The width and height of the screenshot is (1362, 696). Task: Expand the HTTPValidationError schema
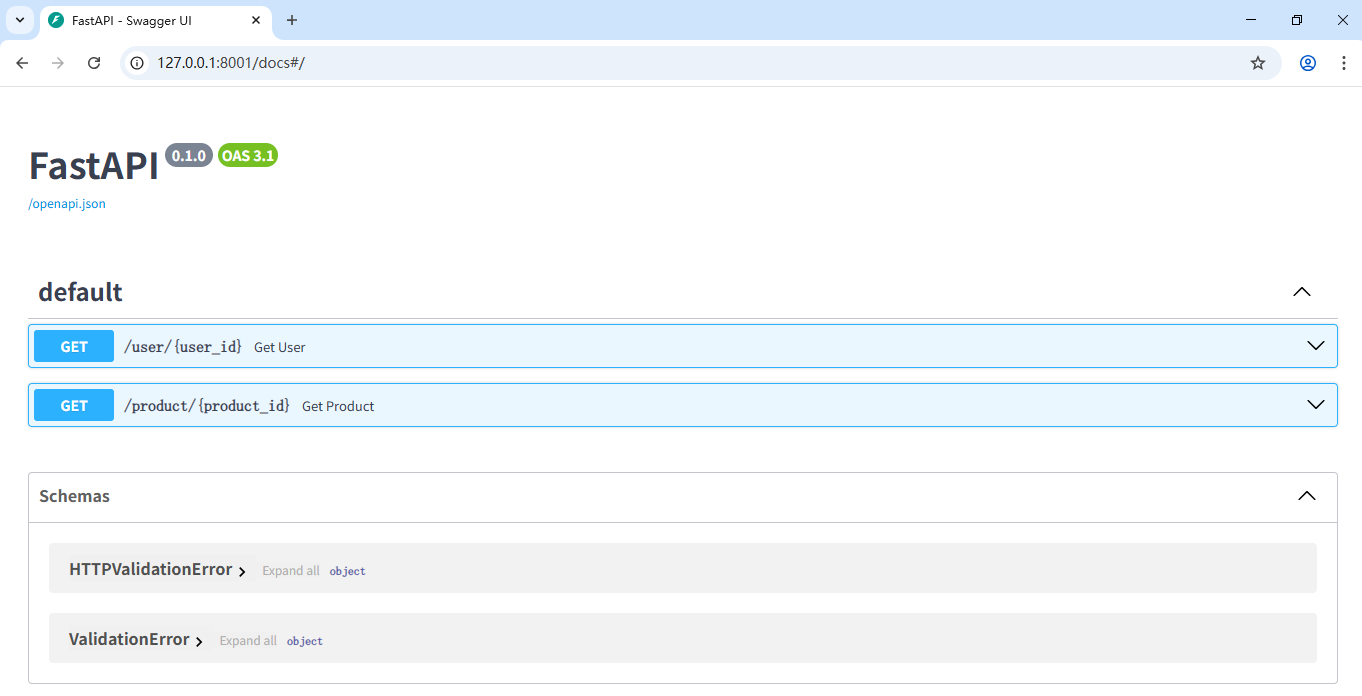coord(158,570)
